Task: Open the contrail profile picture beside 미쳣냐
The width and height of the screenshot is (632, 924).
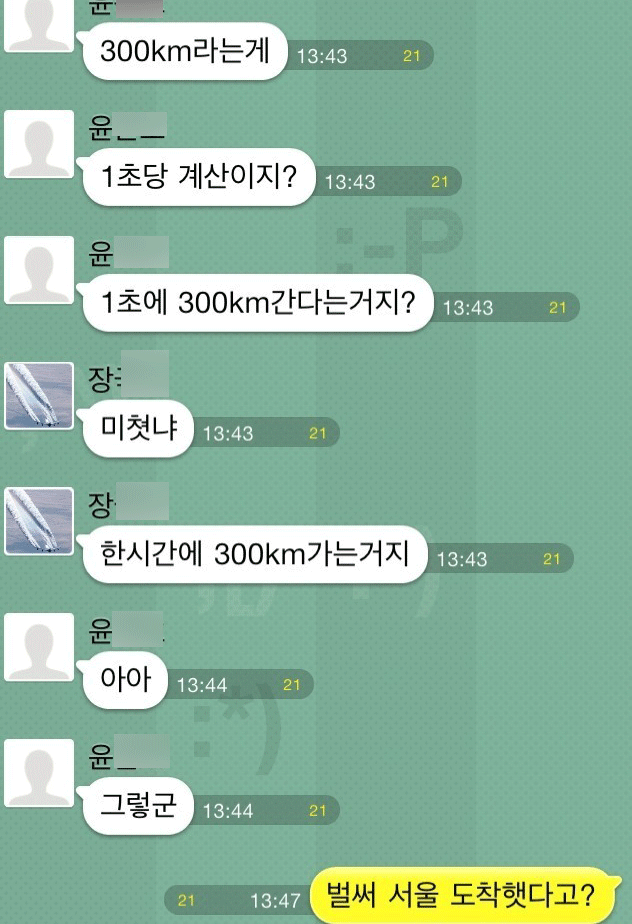Action: coord(39,395)
